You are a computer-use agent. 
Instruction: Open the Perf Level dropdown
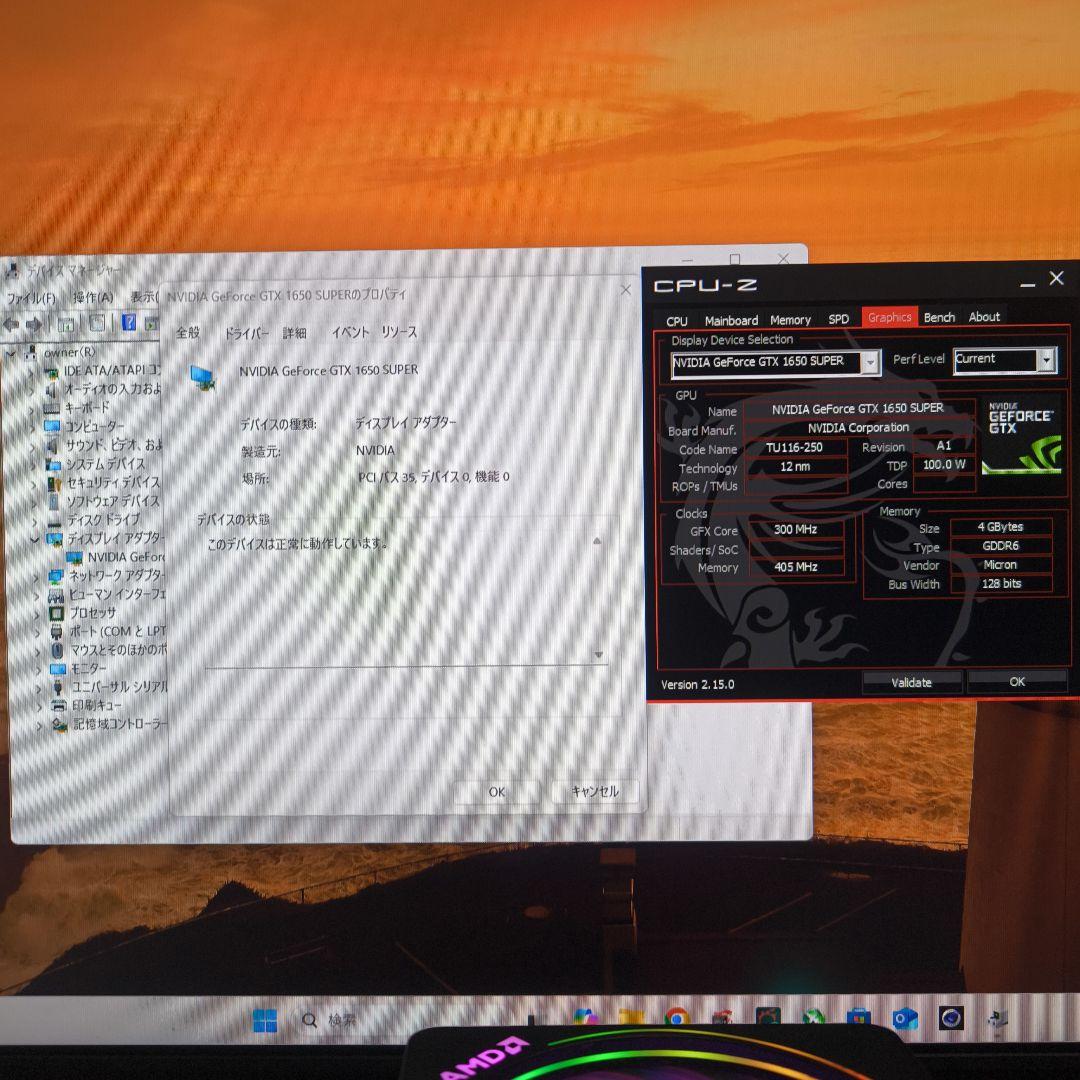click(1048, 360)
